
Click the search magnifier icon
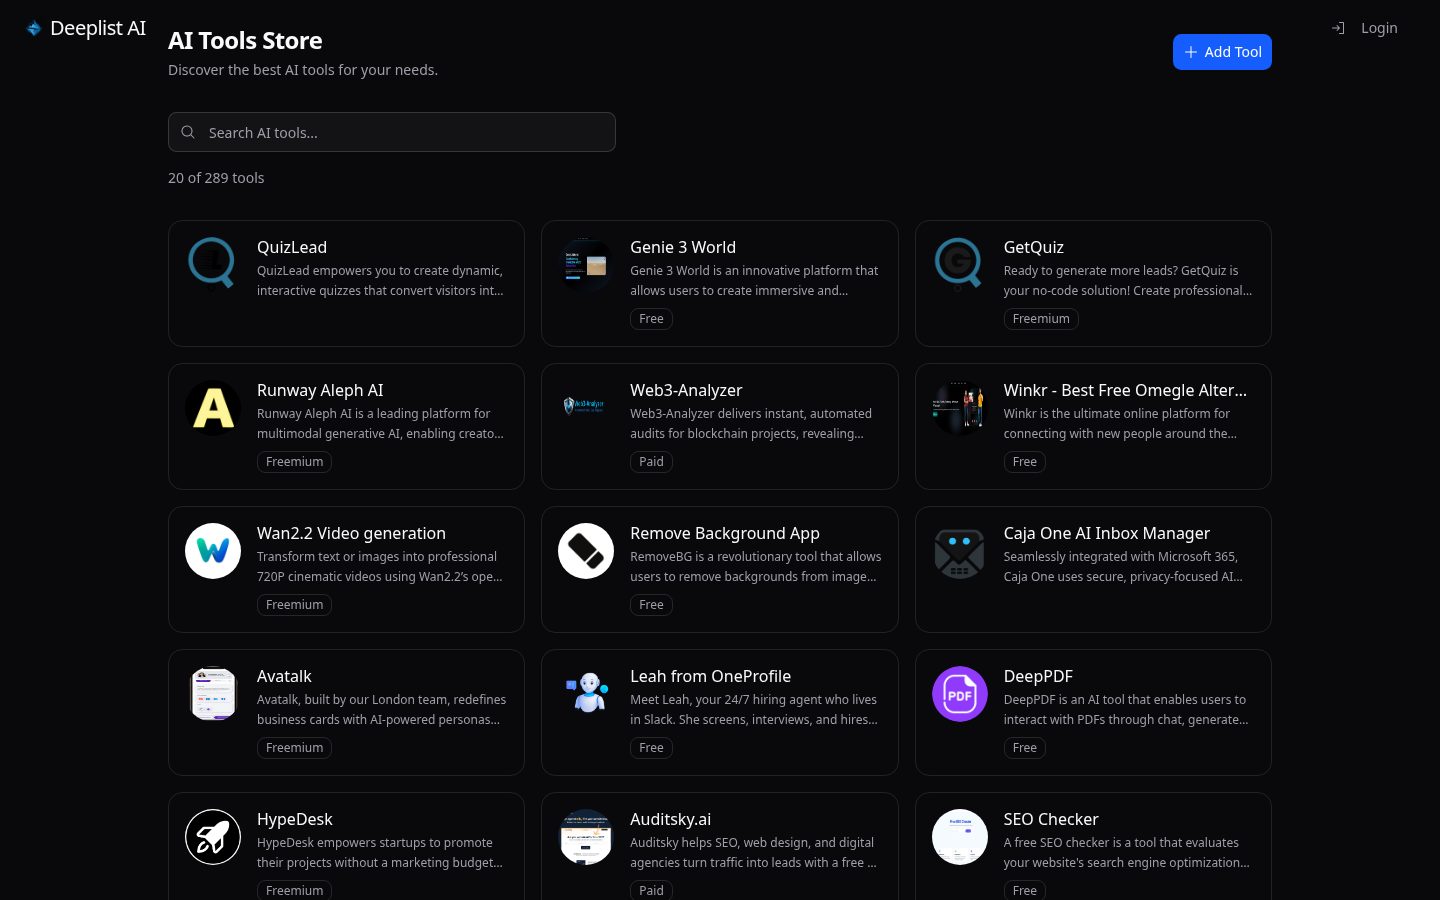coord(188,132)
